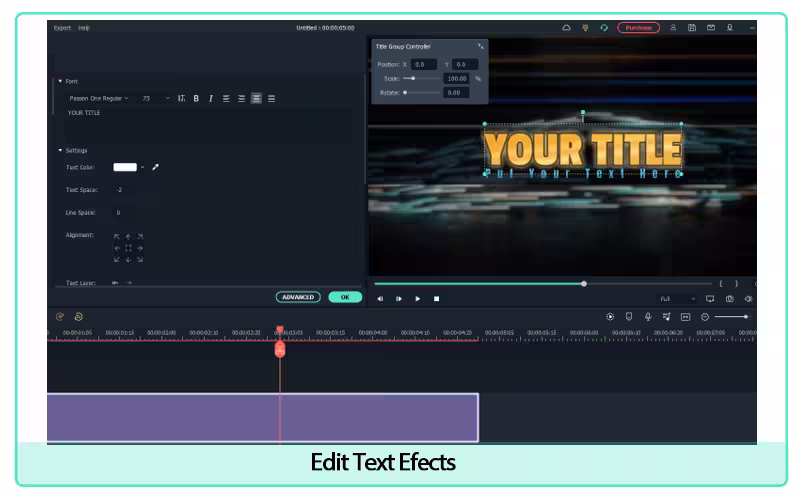This screenshot has width=800, height=498.
Task: Open the Passion One Regular font dropdown
Action: click(98, 98)
